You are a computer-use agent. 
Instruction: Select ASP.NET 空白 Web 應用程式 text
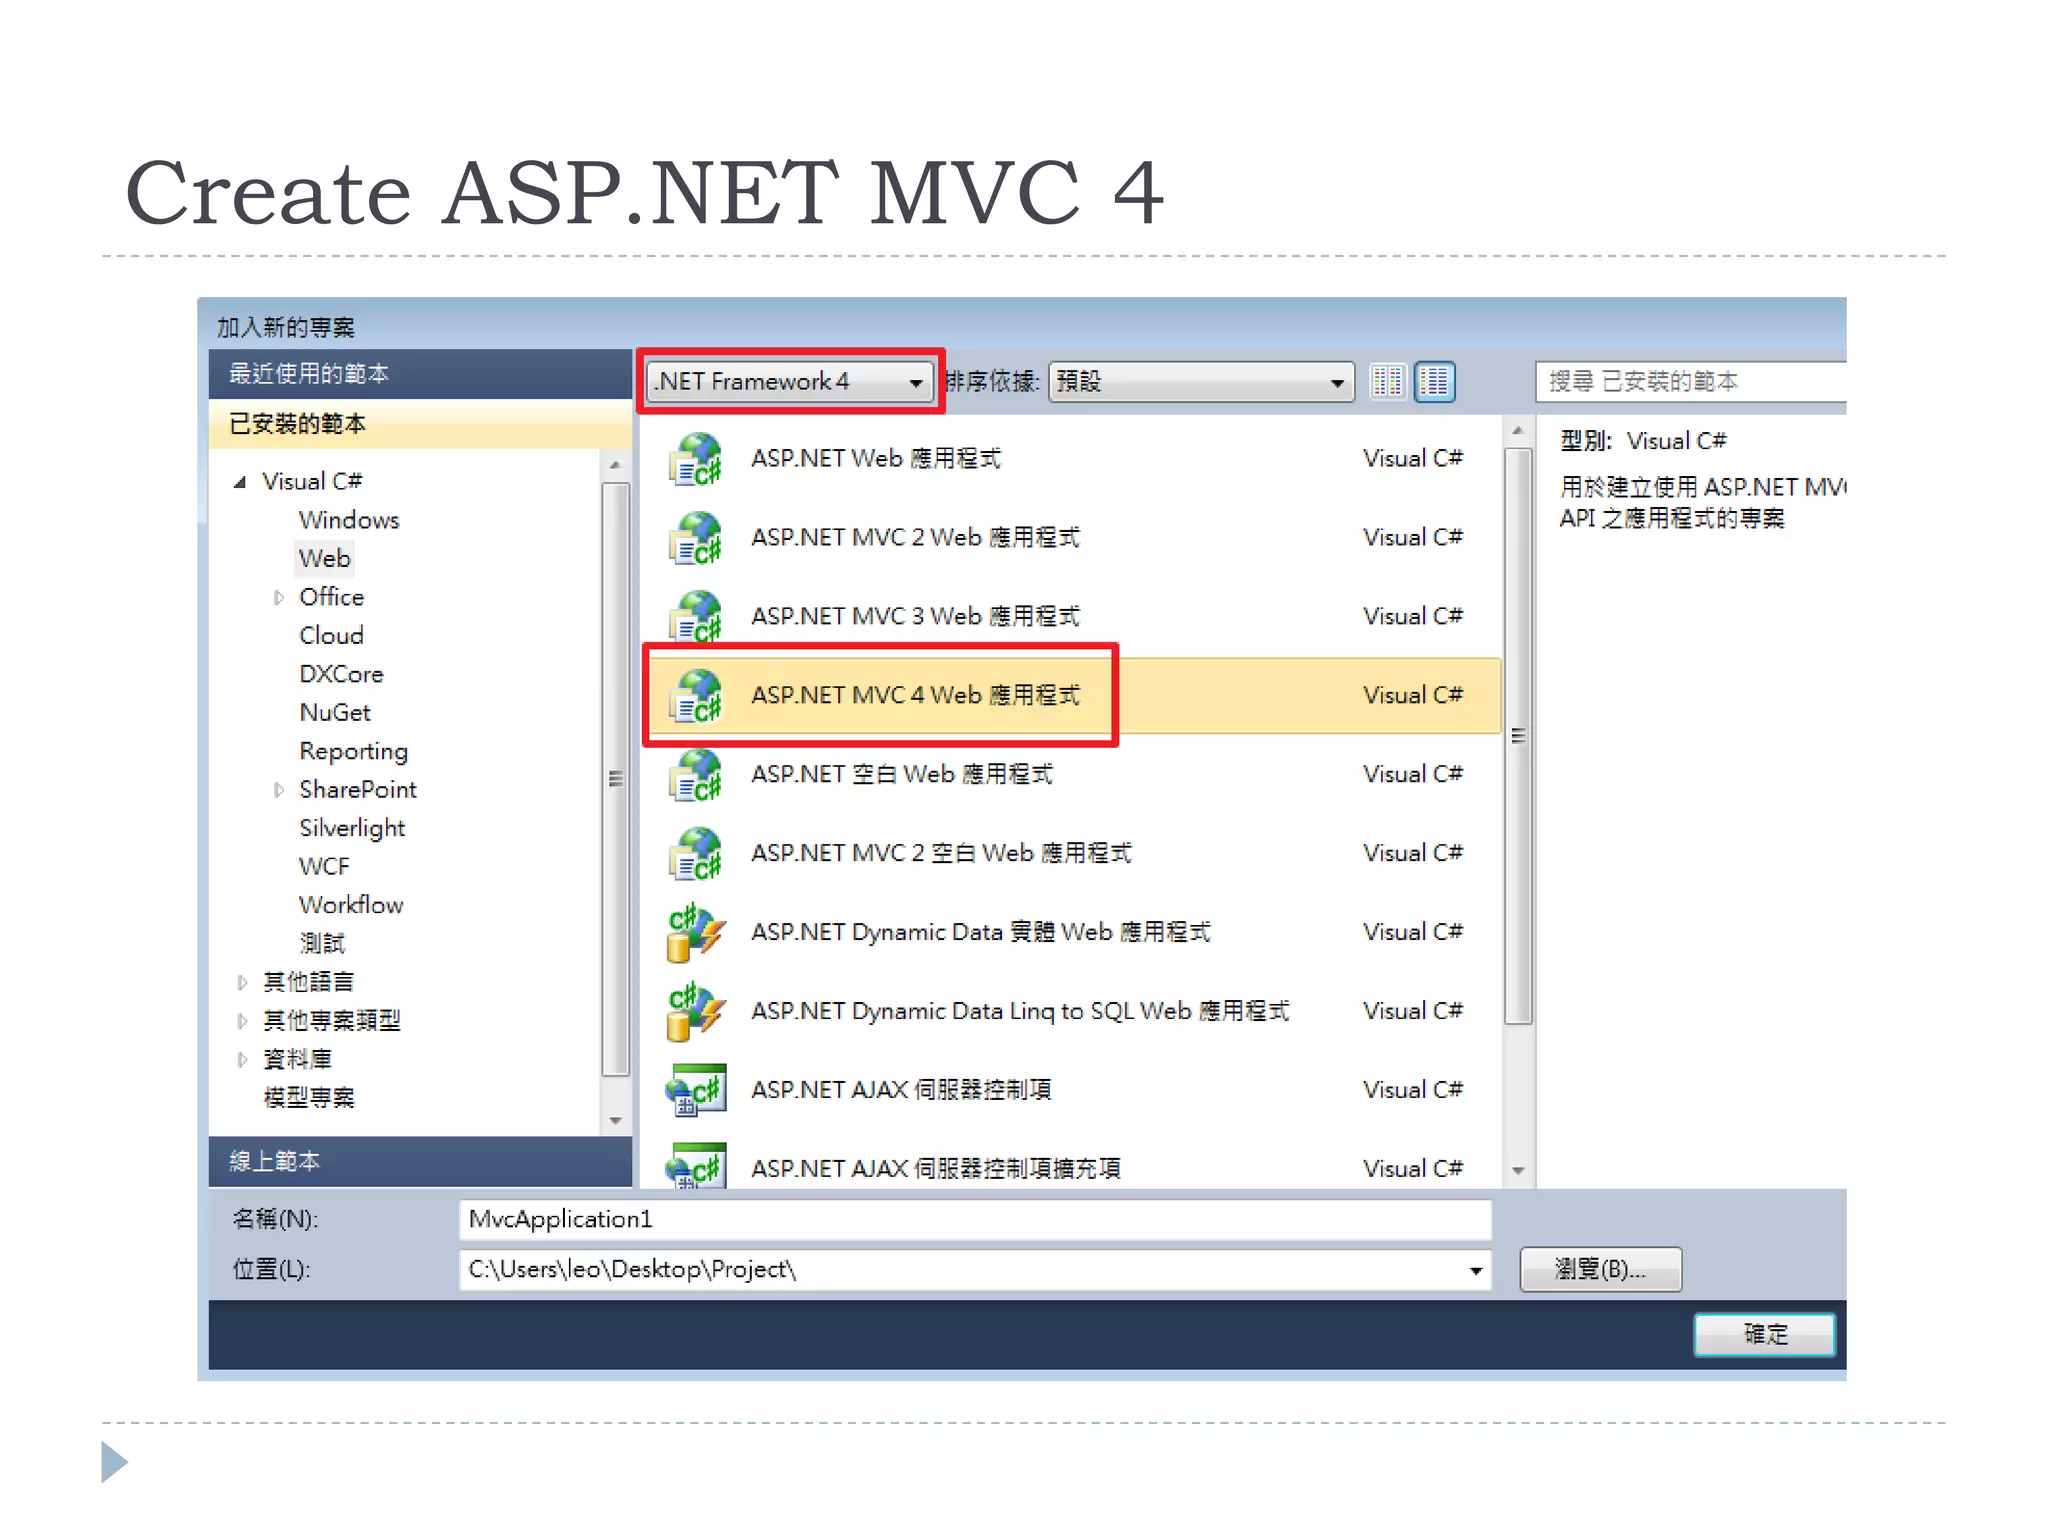tap(901, 774)
